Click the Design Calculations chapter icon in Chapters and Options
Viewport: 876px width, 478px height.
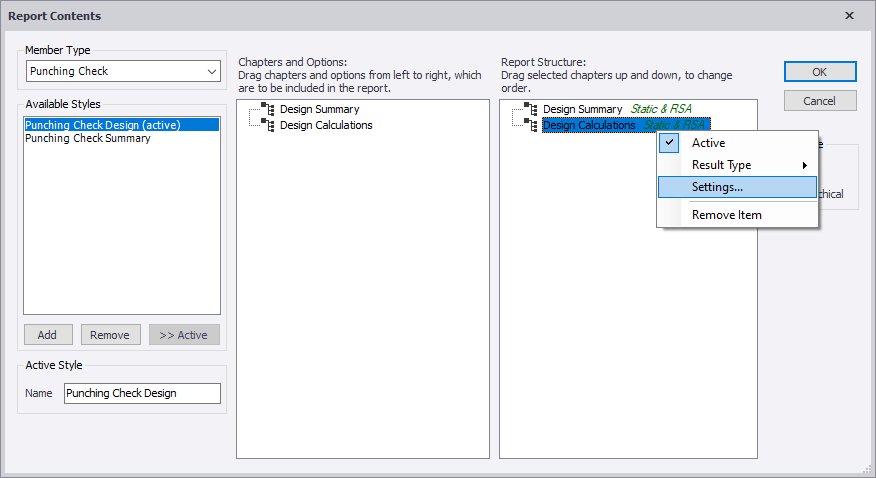point(268,125)
